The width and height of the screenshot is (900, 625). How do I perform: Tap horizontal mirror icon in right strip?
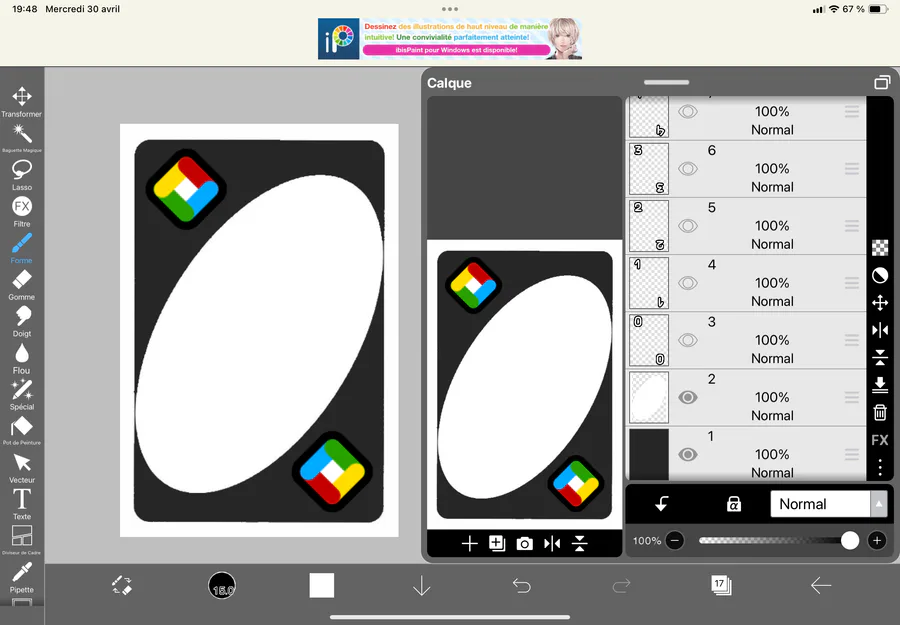[880, 331]
